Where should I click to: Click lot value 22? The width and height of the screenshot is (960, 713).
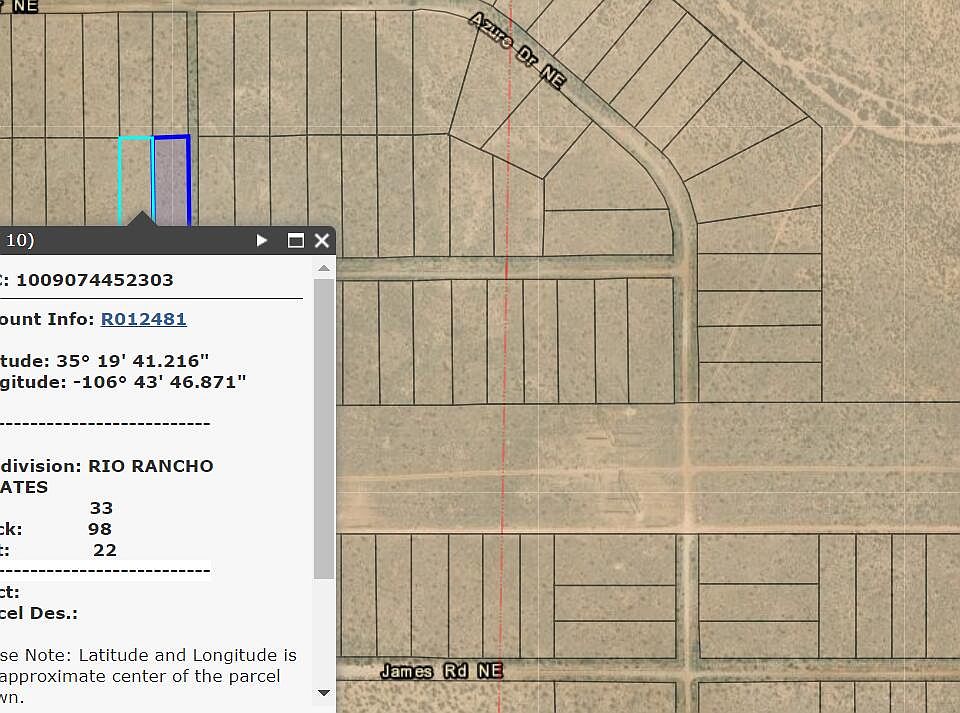105,550
